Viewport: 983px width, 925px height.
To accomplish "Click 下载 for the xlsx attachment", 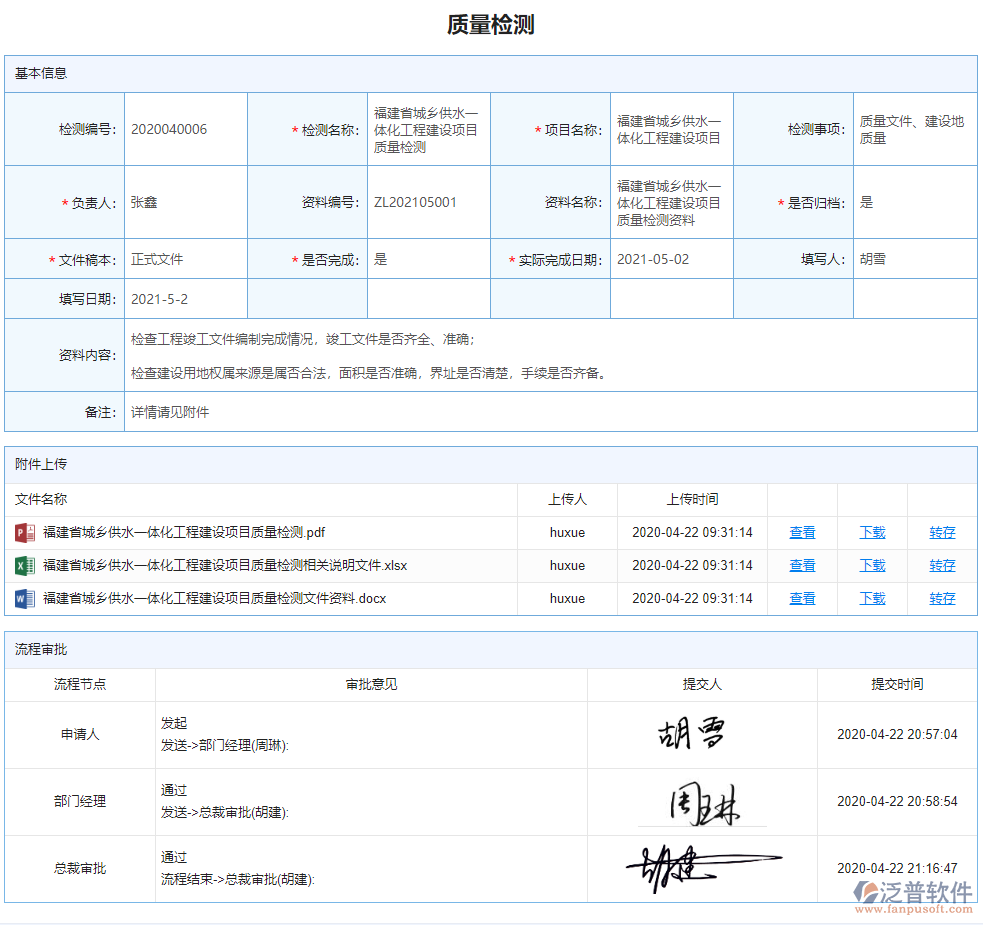I will coord(871,565).
